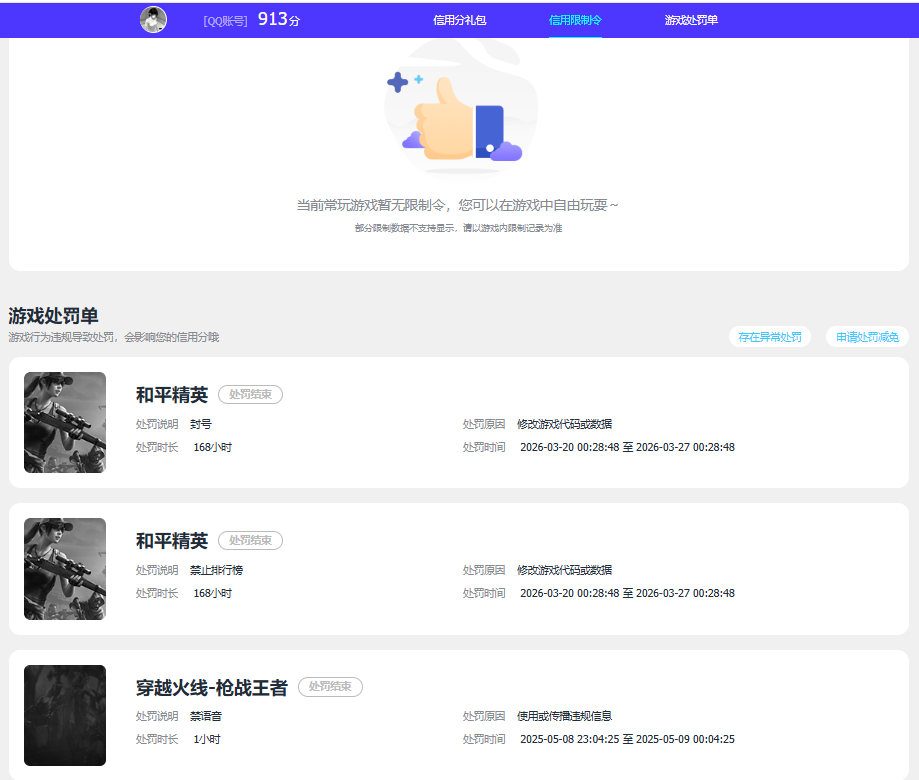Click the 申请处罚减免 button

[x=867, y=337]
